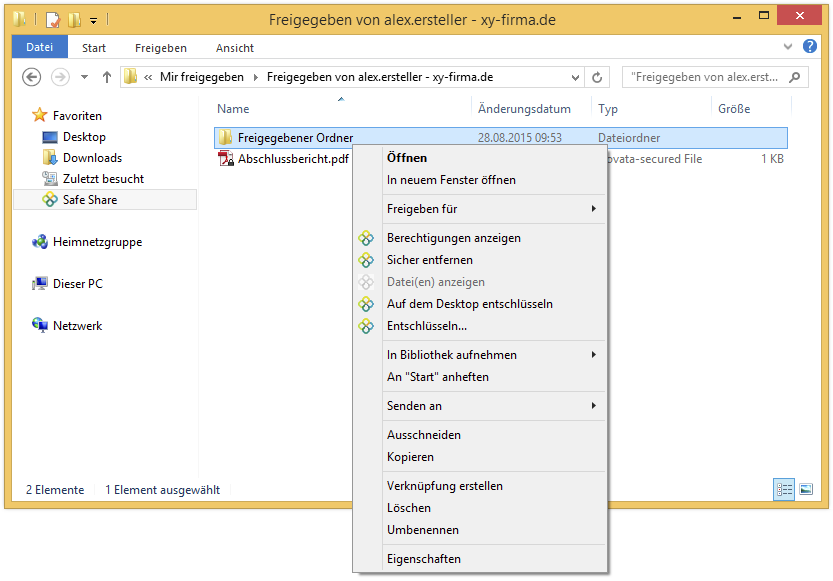
Task: Switch to details view icon in status bar
Action: 784,489
